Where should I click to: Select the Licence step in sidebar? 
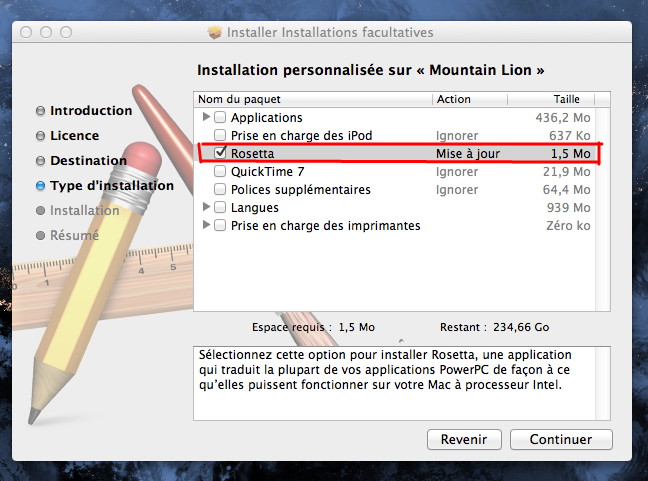tap(74, 136)
